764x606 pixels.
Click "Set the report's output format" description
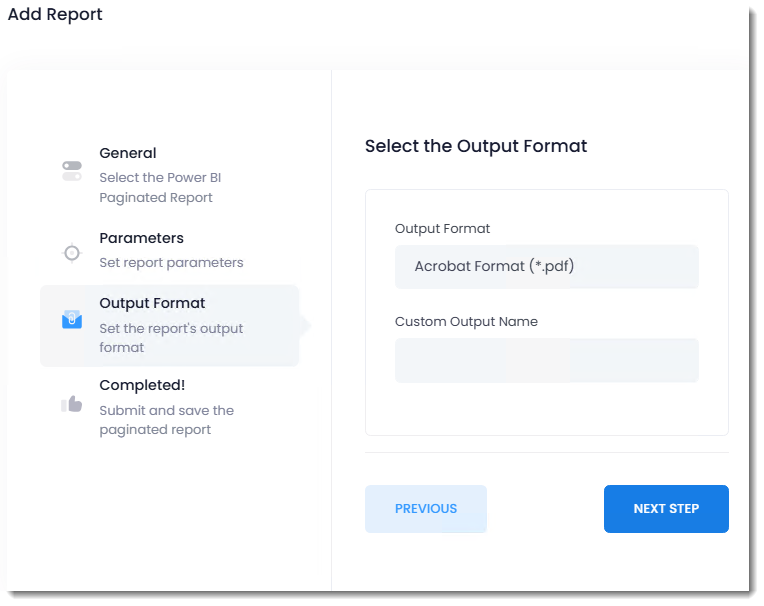171,338
